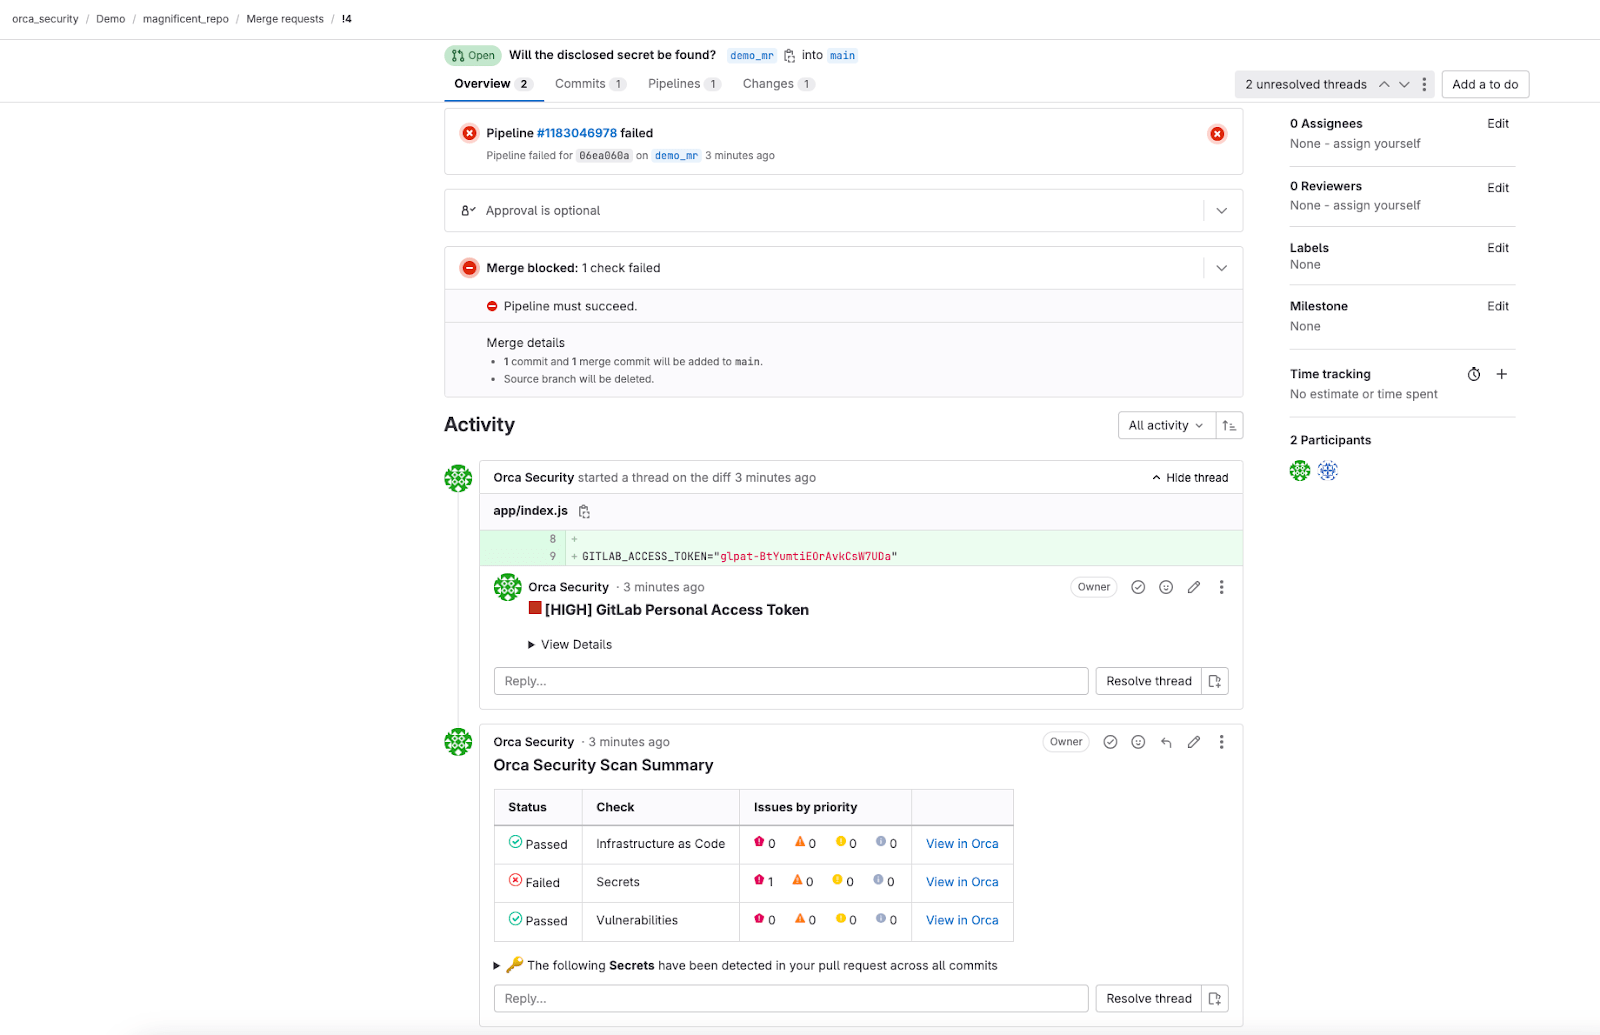
Task: Switch to the Changes tab
Action: (x=769, y=84)
